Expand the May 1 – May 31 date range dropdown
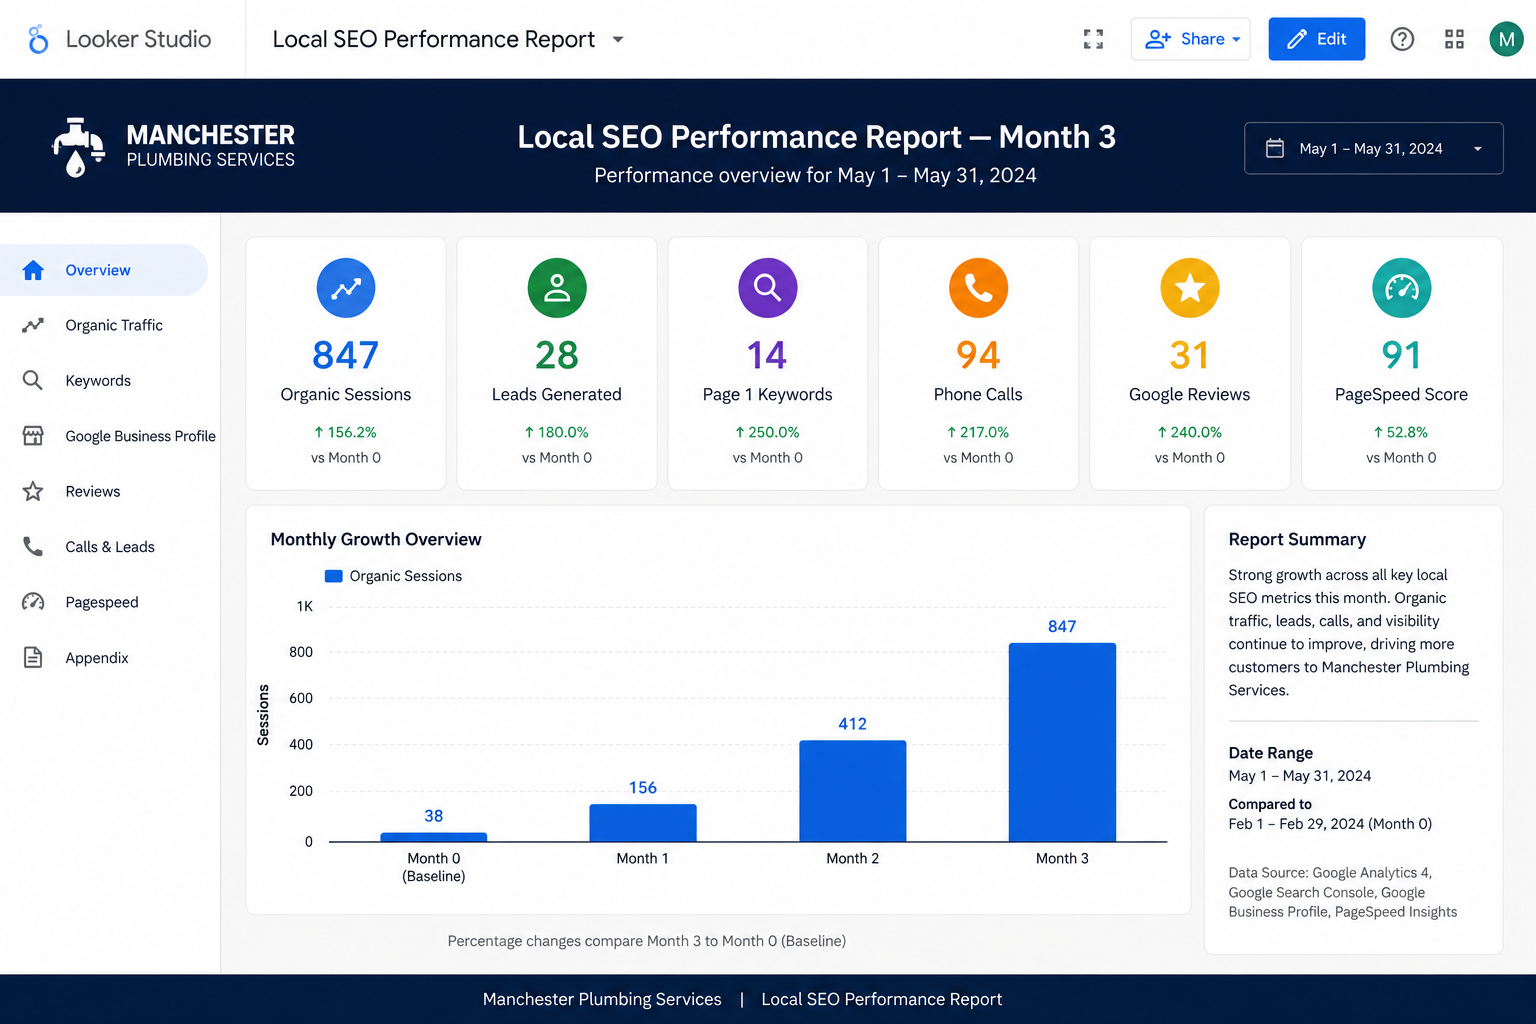Image resolution: width=1536 pixels, height=1024 pixels. (1374, 148)
